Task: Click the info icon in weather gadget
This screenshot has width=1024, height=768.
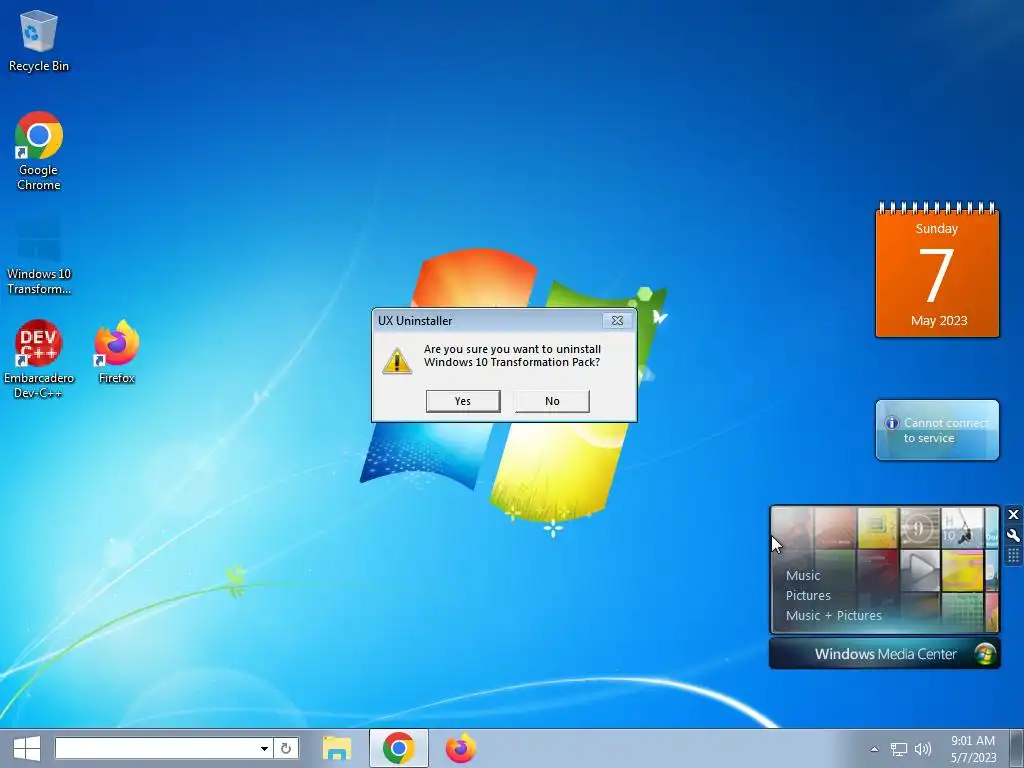Action: (891, 423)
